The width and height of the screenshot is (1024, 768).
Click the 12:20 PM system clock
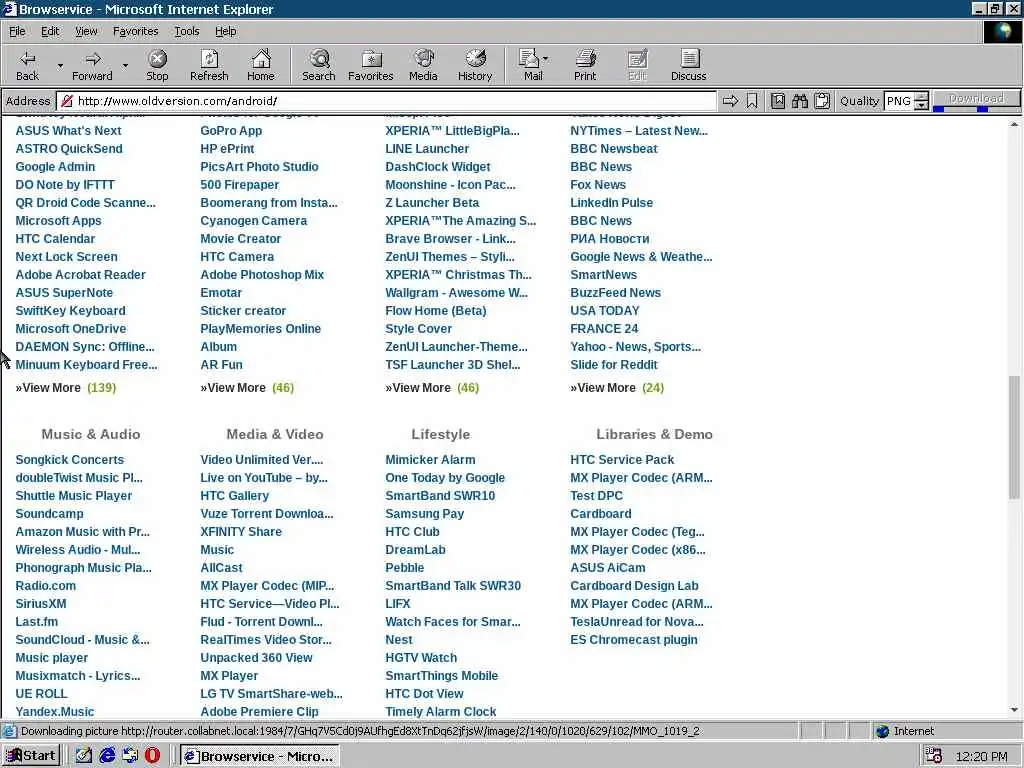(x=981, y=756)
